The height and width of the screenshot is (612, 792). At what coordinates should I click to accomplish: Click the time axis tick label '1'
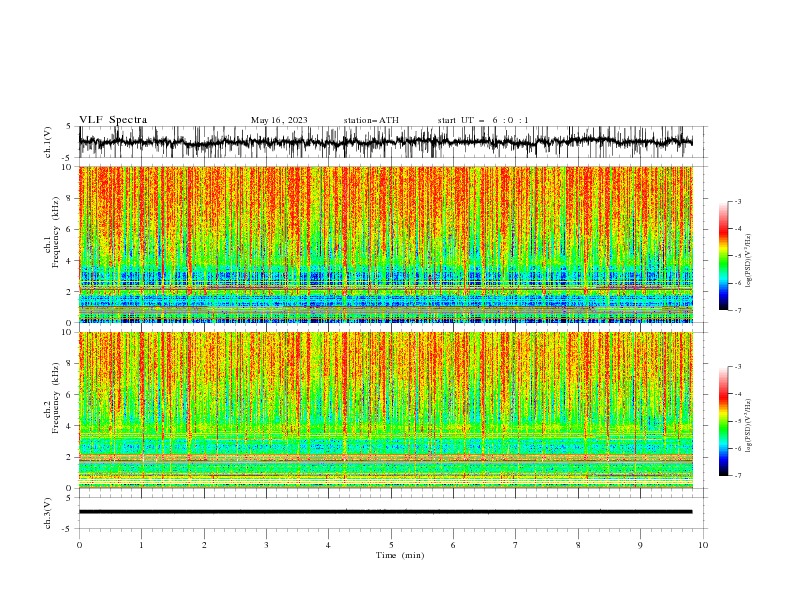point(141,545)
